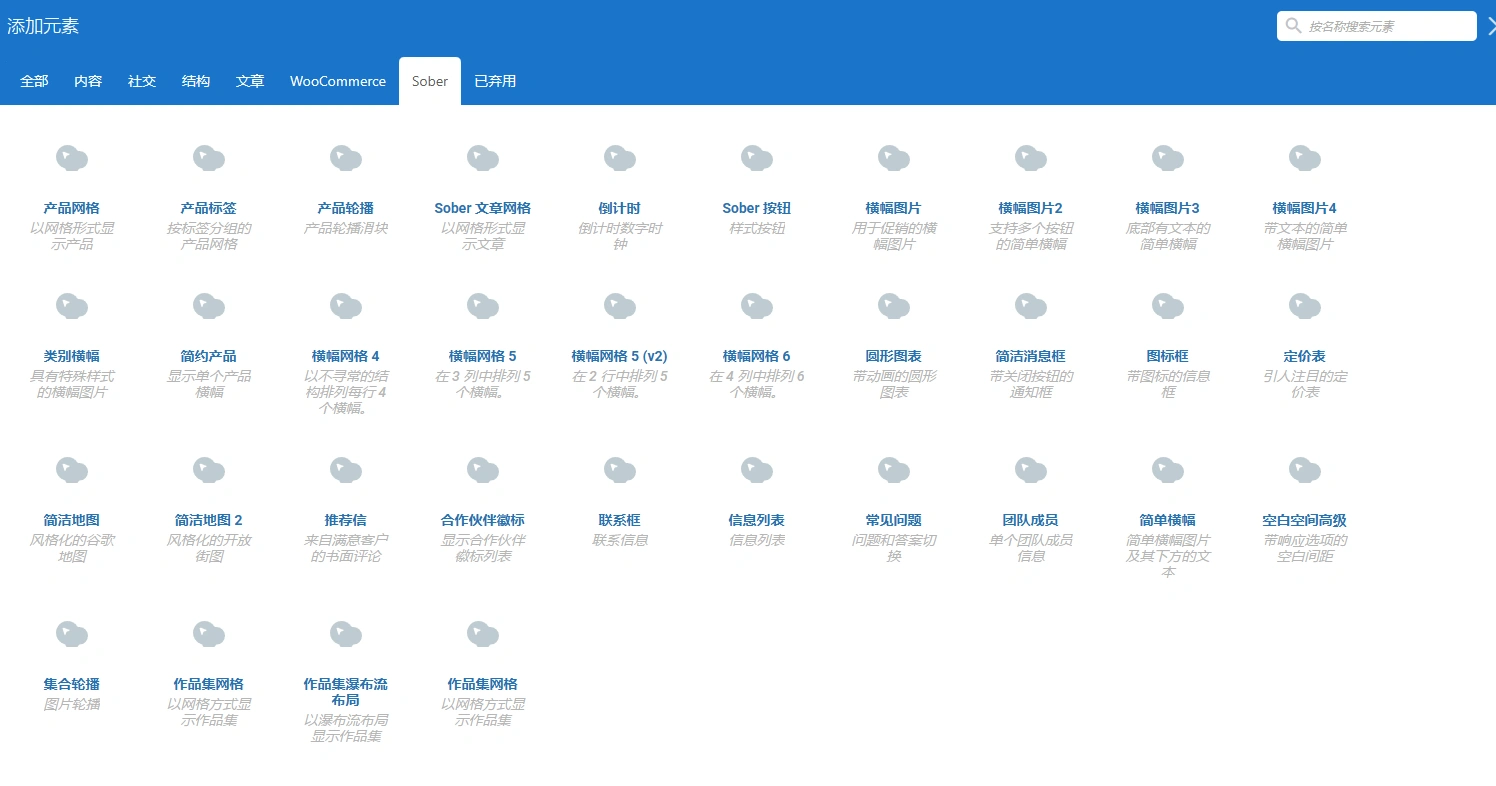Open the 社交 category tab
The height and width of the screenshot is (786, 1496).
pos(142,81)
